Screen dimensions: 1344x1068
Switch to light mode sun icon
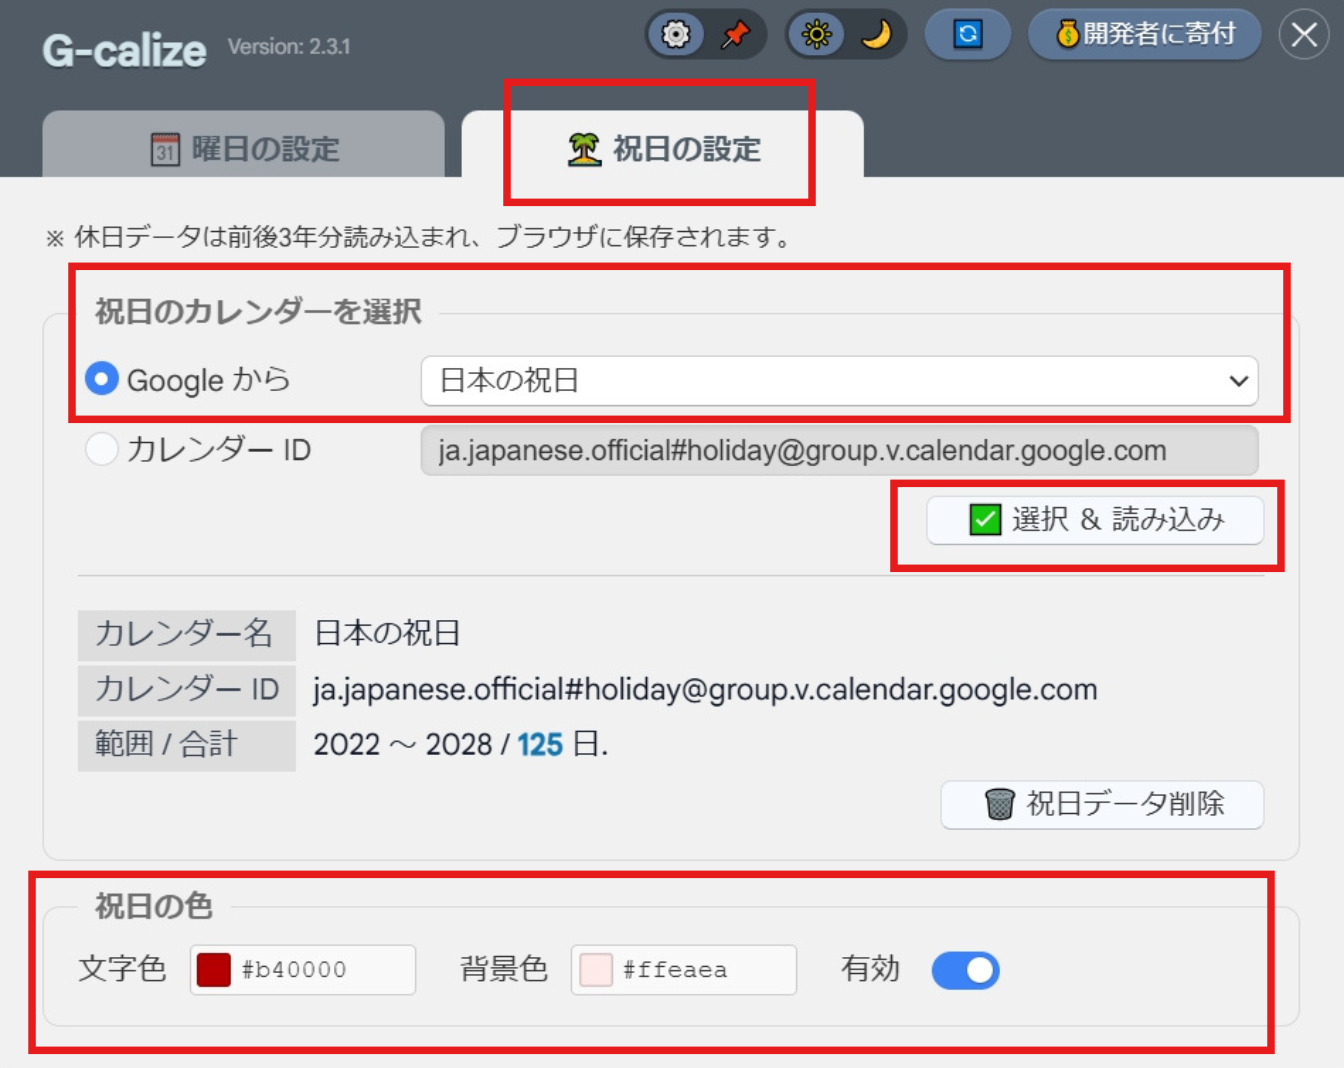click(817, 35)
